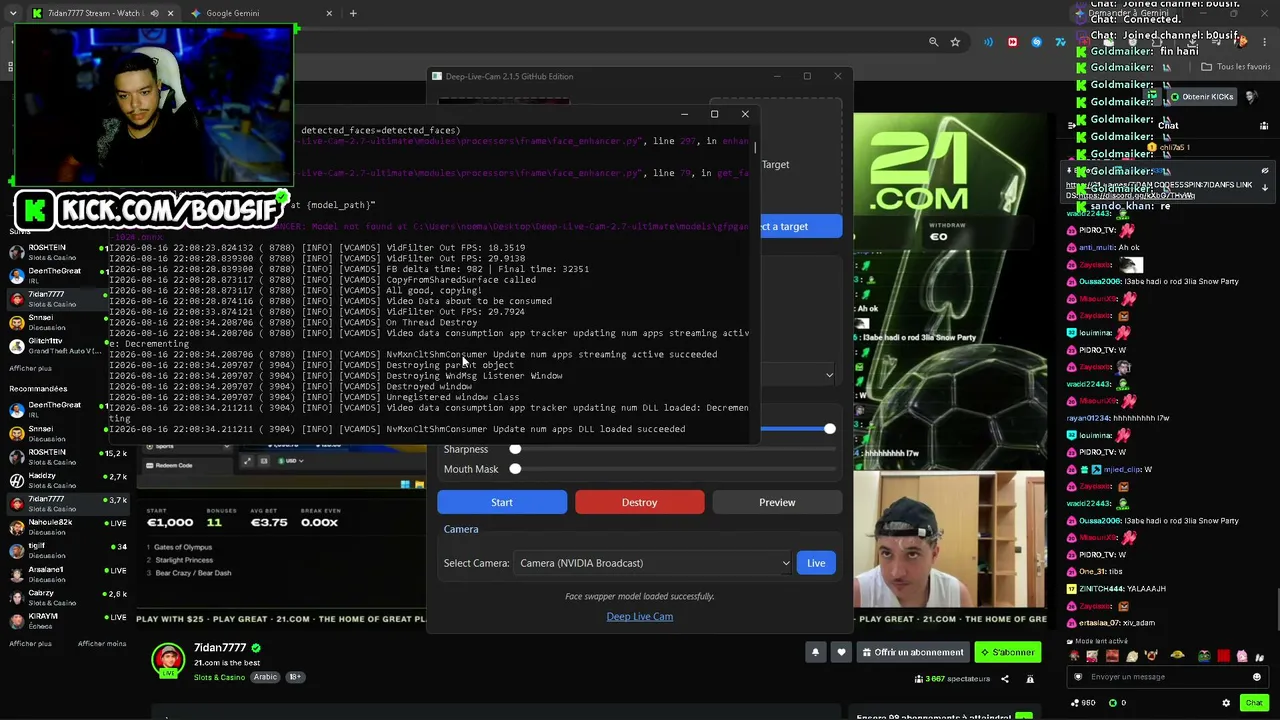This screenshot has width=1280, height=720.
Task: Open the emoji picker in chat input
Action: click(1257, 677)
